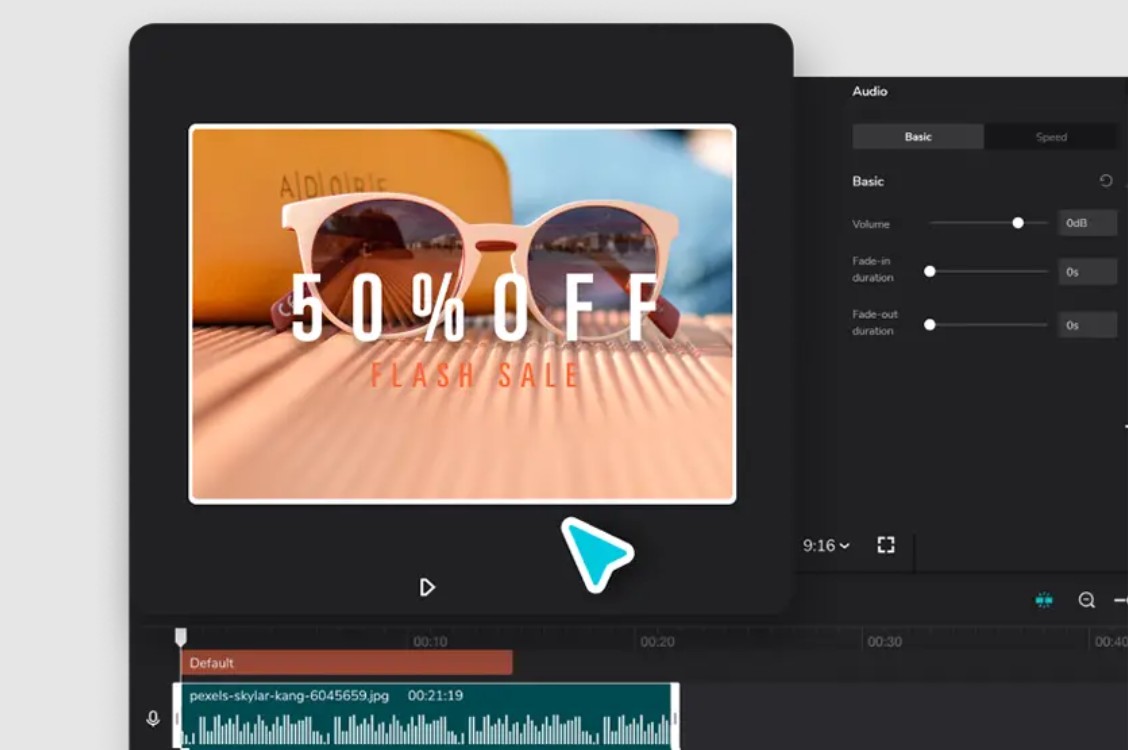Image resolution: width=1128 pixels, height=750 pixels.
Task: Click the timeline playhead marker
Action: click(x=181, y=636)
